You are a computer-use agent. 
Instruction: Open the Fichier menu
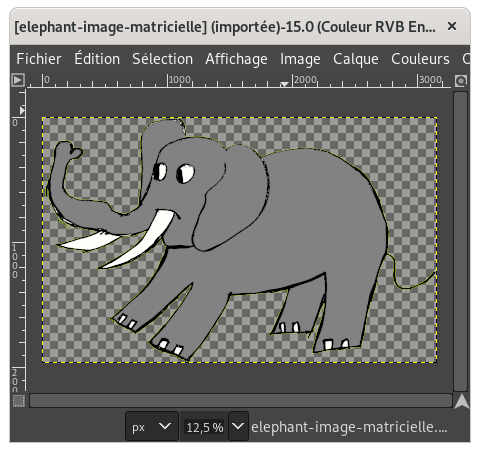(x=39, y=59)
